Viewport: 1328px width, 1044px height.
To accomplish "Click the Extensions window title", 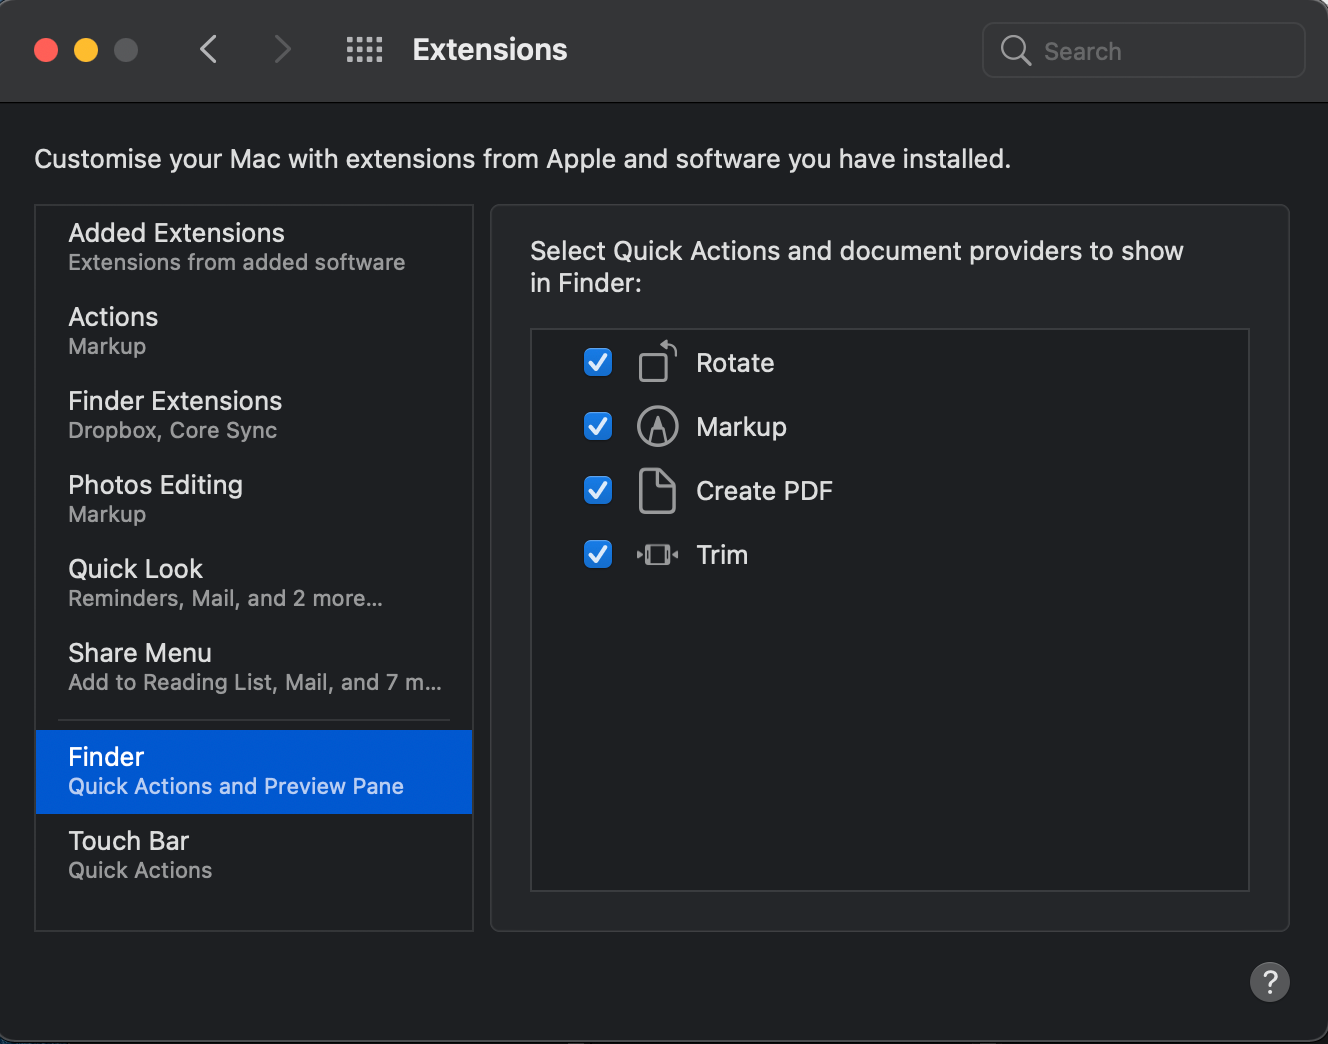I will point(490,49).
